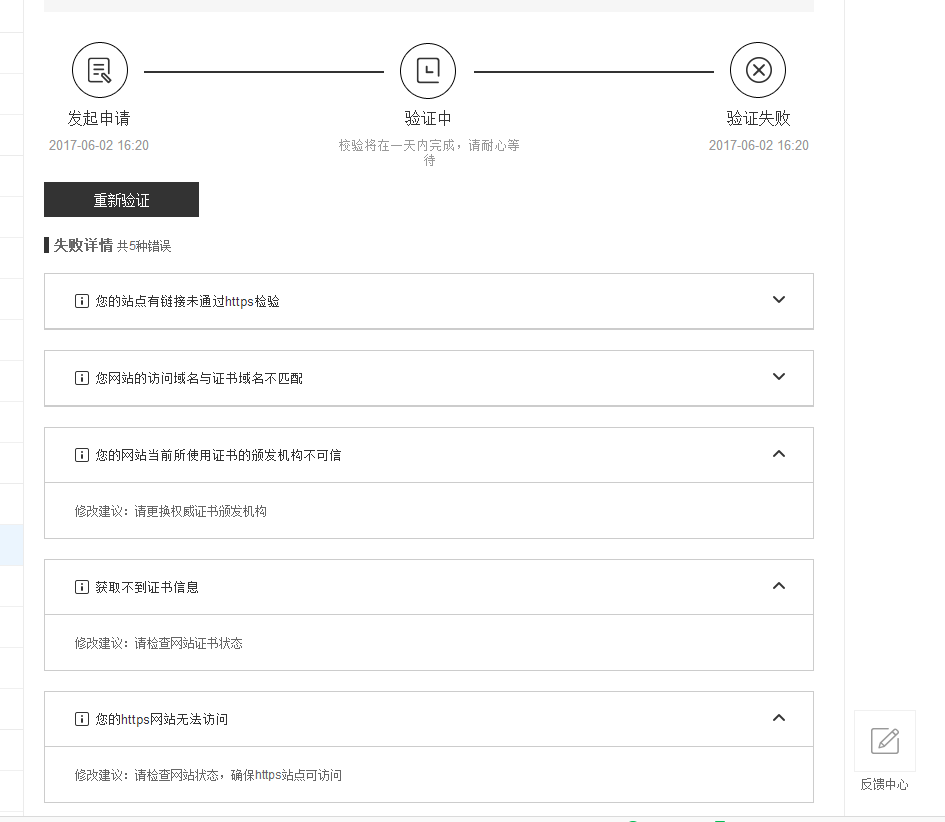Collapse the 颁发机构不可信 error details
Viewport: 945px width, 822px height.
779,454
